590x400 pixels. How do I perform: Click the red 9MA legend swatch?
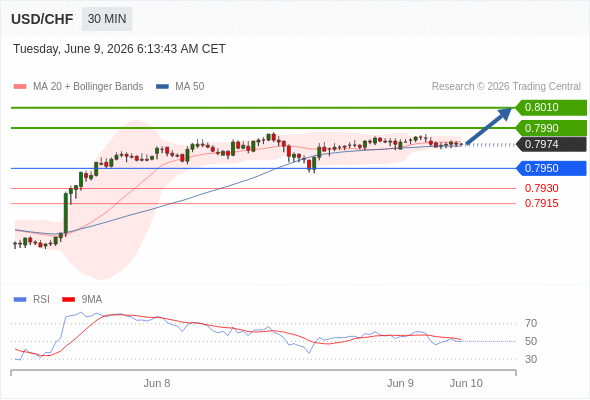(68, 300)
